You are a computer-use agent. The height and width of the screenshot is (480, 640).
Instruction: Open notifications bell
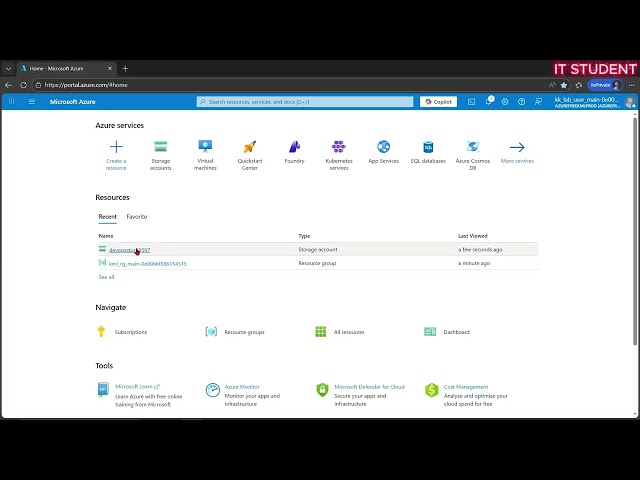[x=489, y=101]
